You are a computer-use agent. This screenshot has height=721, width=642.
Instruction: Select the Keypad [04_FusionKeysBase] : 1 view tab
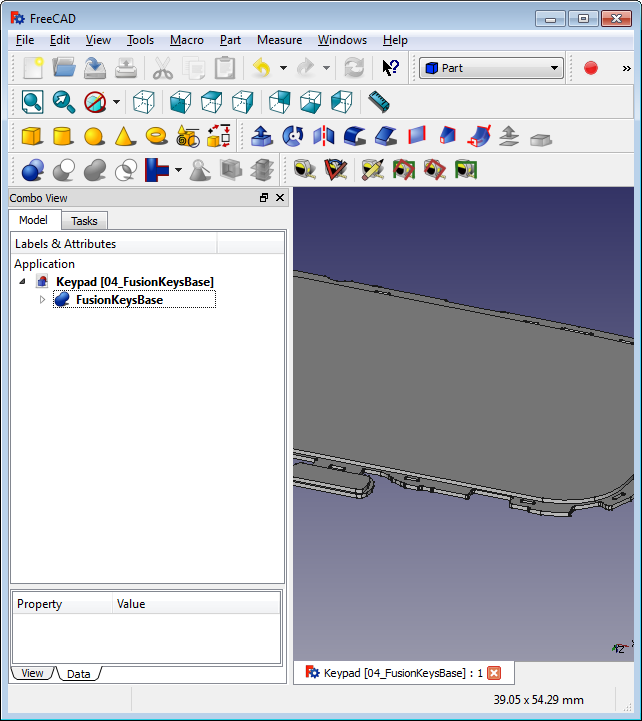[x=403, y=673]
